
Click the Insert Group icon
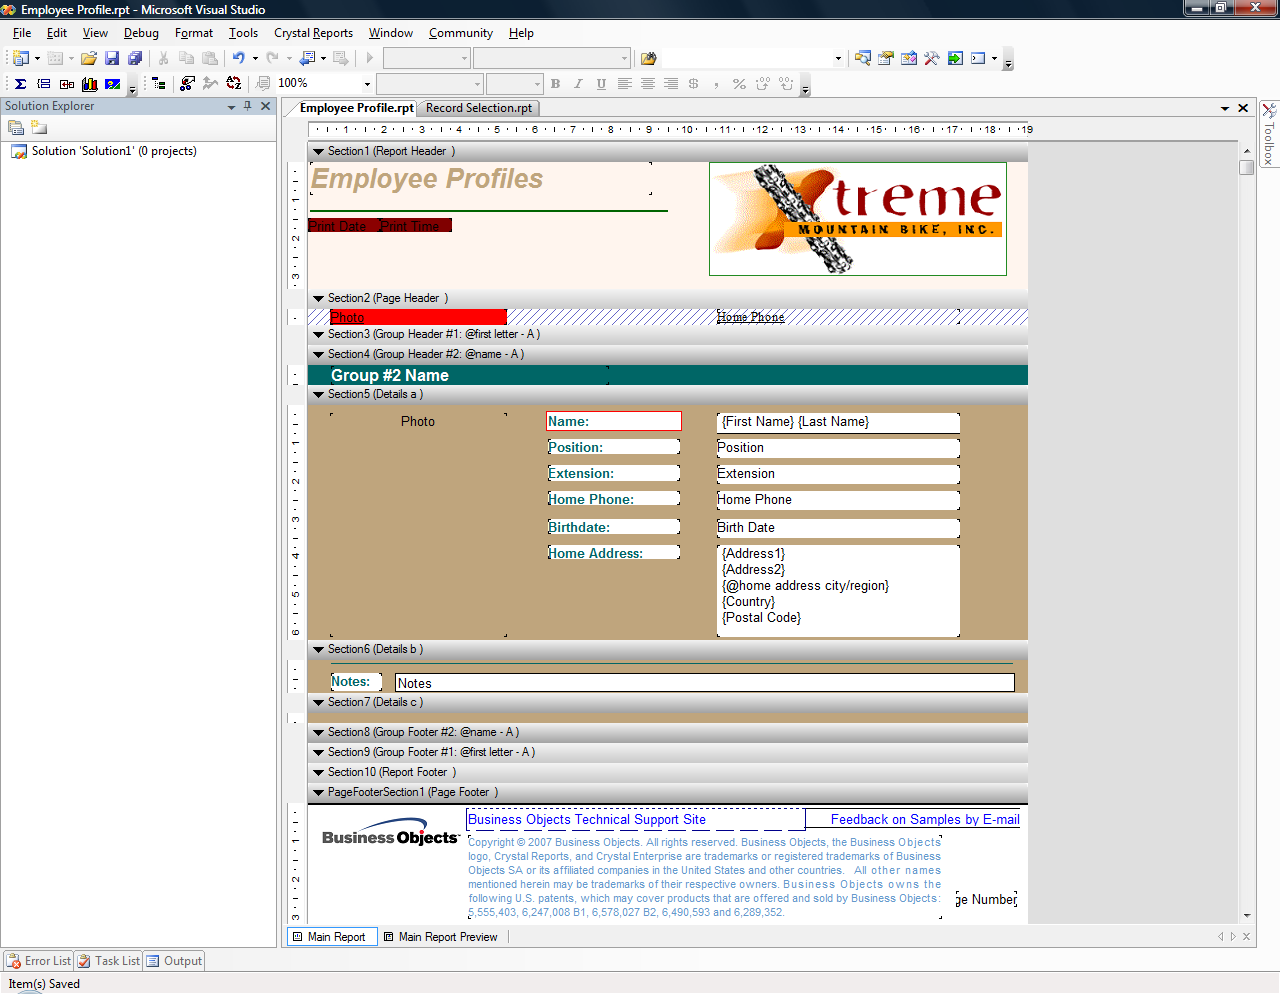pyautogui.click(x=43, y=84)
